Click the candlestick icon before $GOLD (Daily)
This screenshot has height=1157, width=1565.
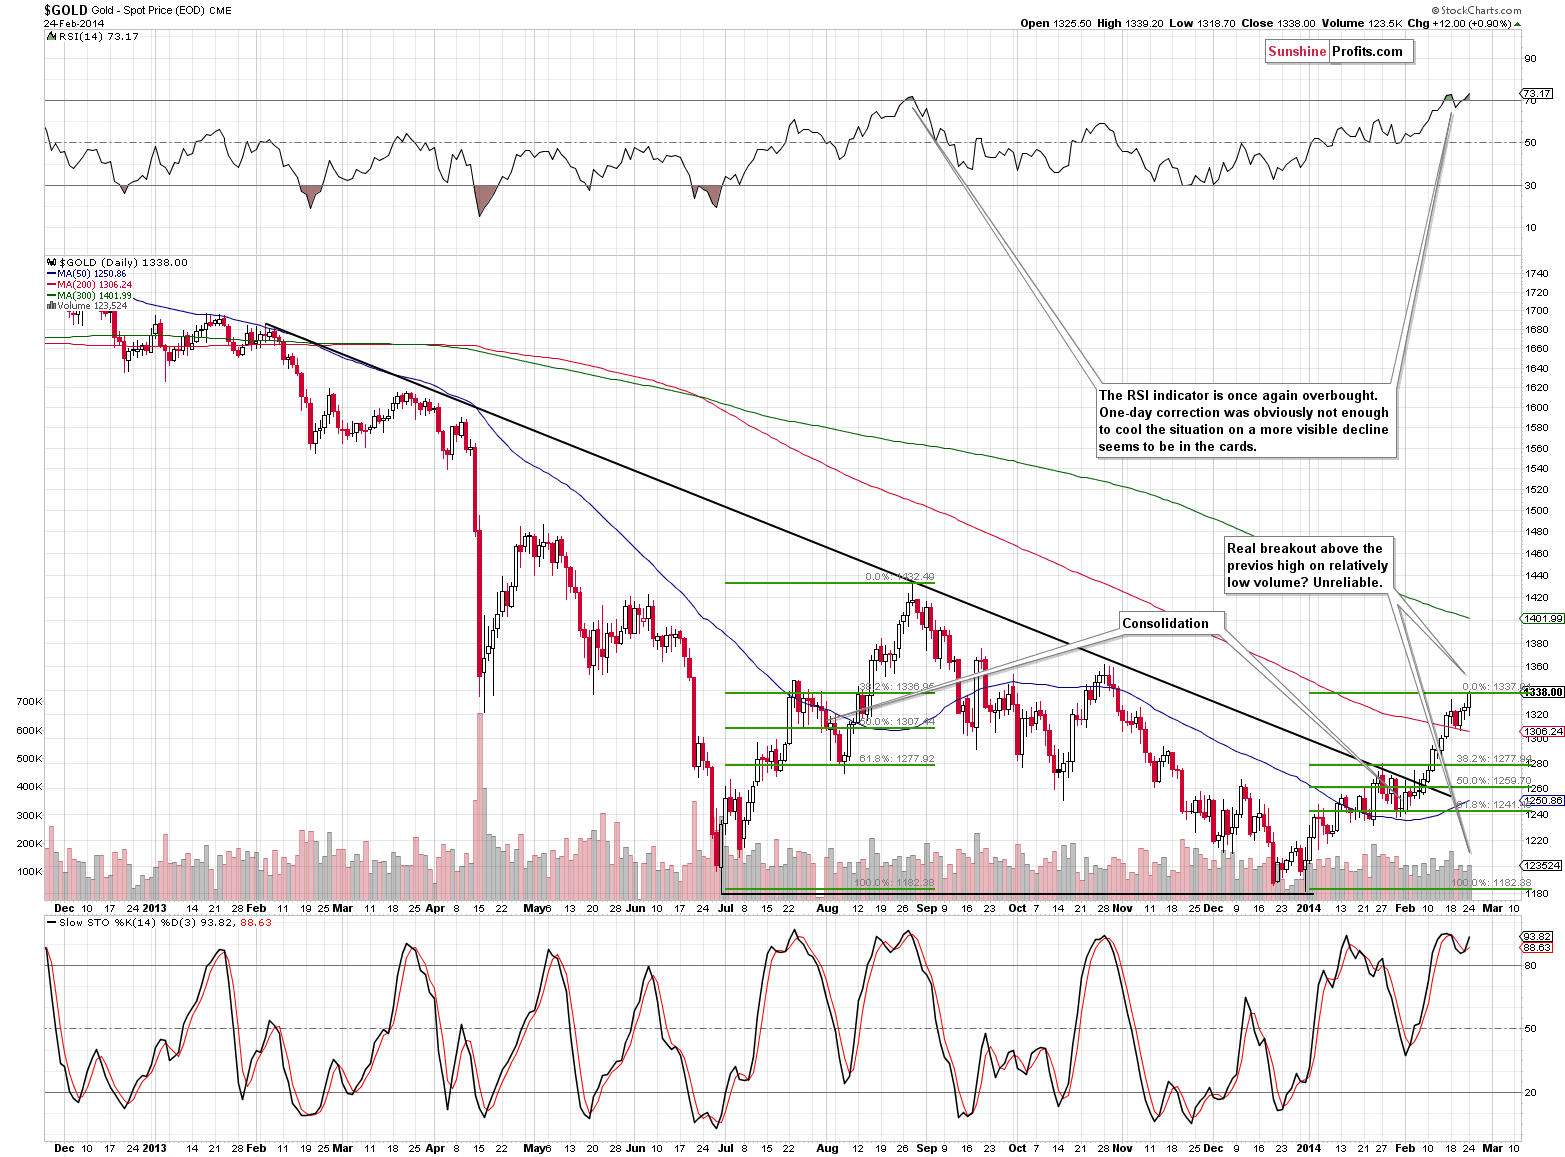click(x=52, y=262)
